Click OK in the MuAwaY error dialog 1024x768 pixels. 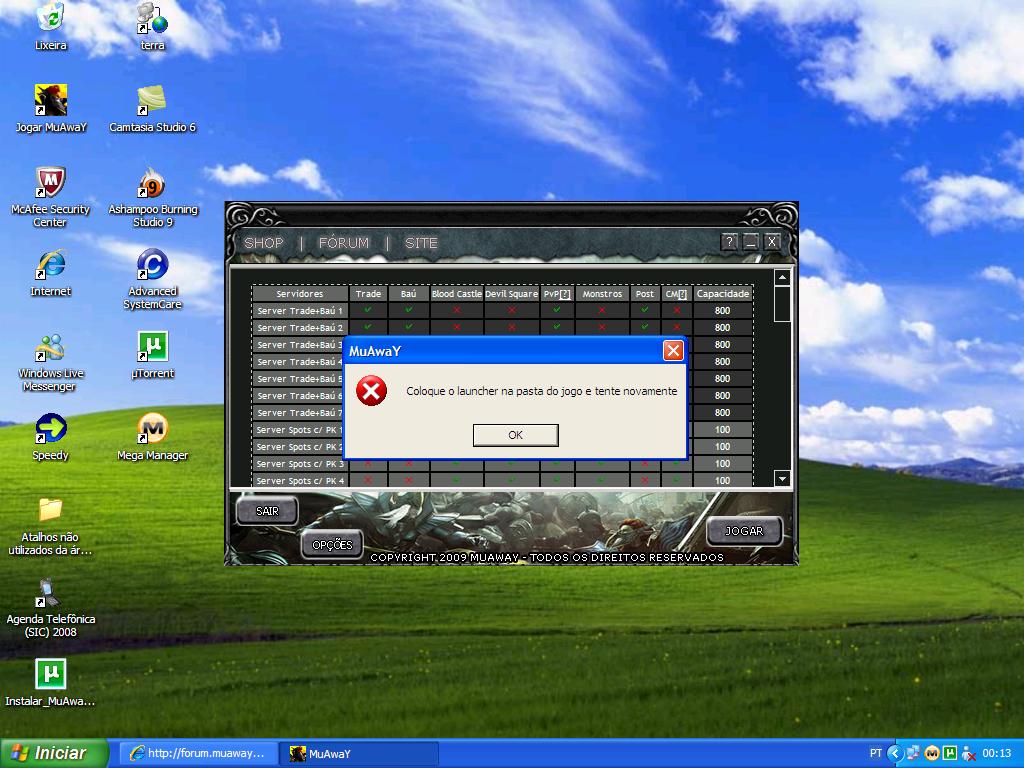click(515, 435)
